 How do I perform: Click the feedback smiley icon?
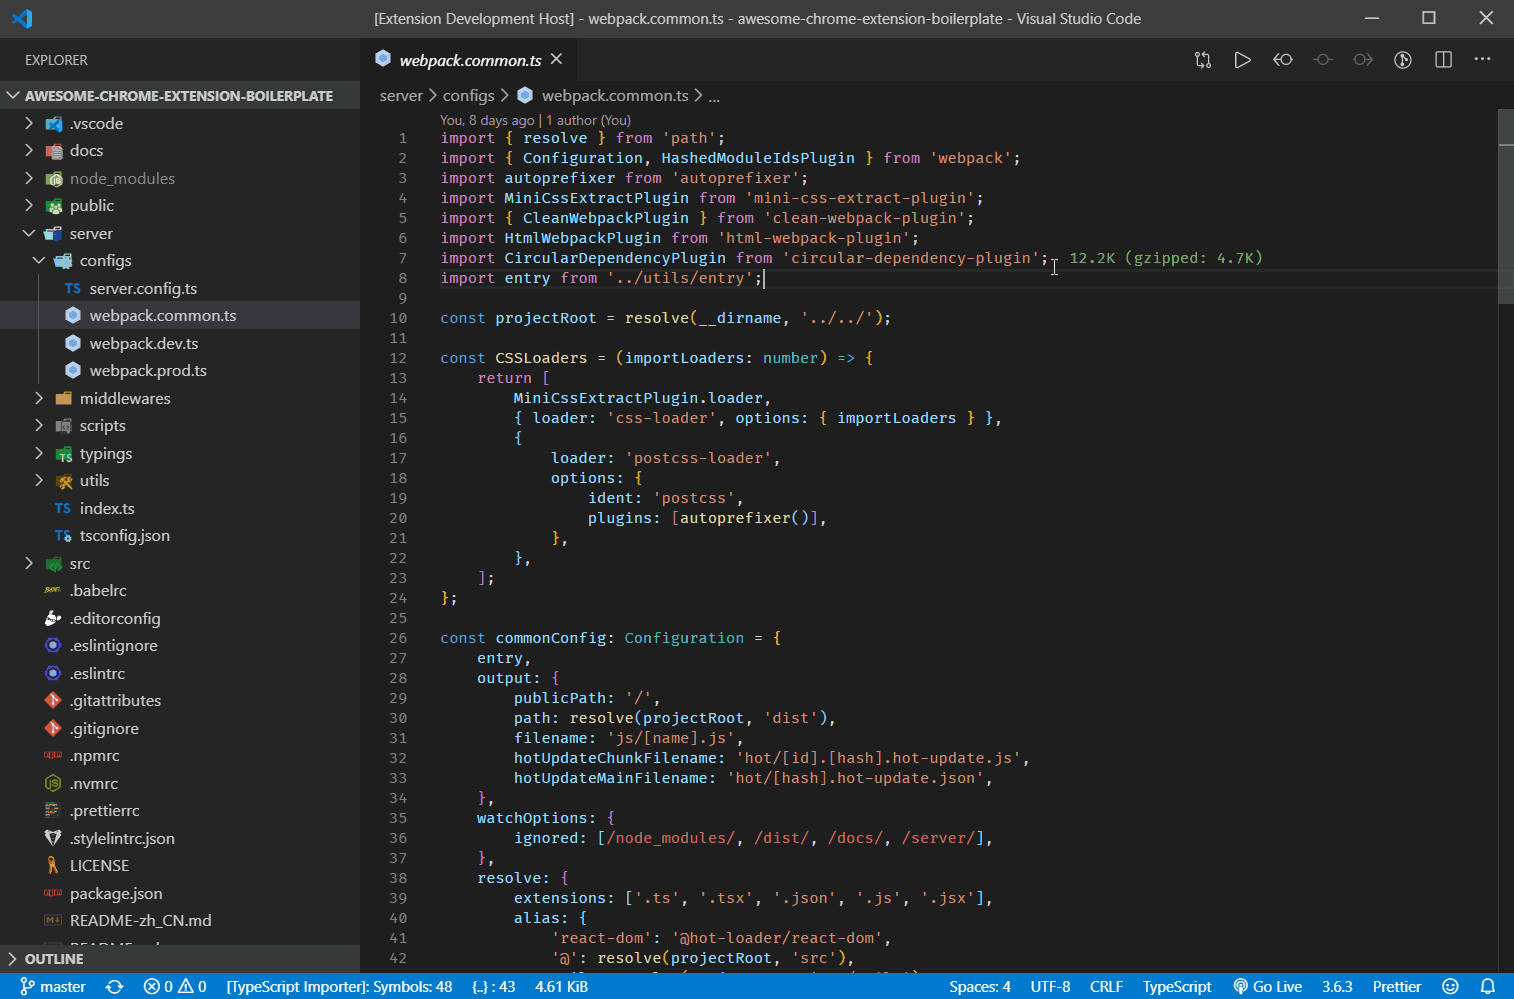[x=1450, y=986]
